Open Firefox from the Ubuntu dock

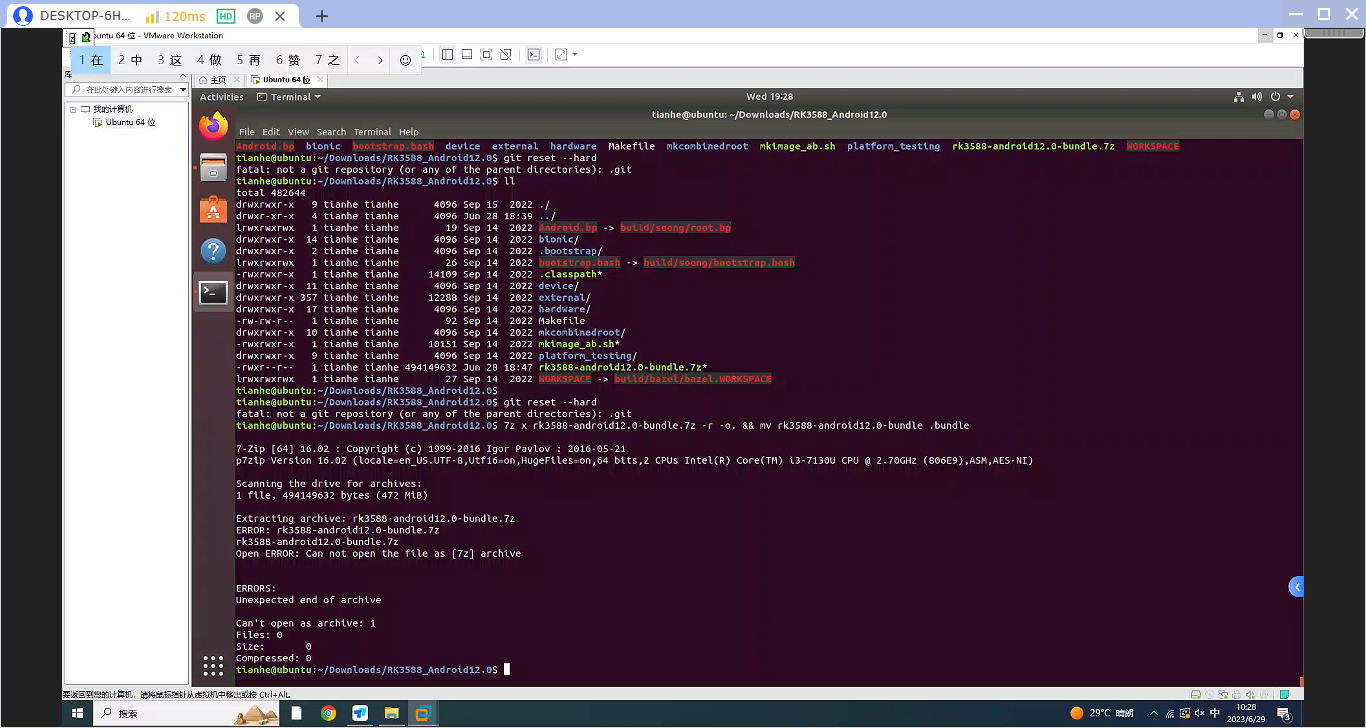(213, 126)
